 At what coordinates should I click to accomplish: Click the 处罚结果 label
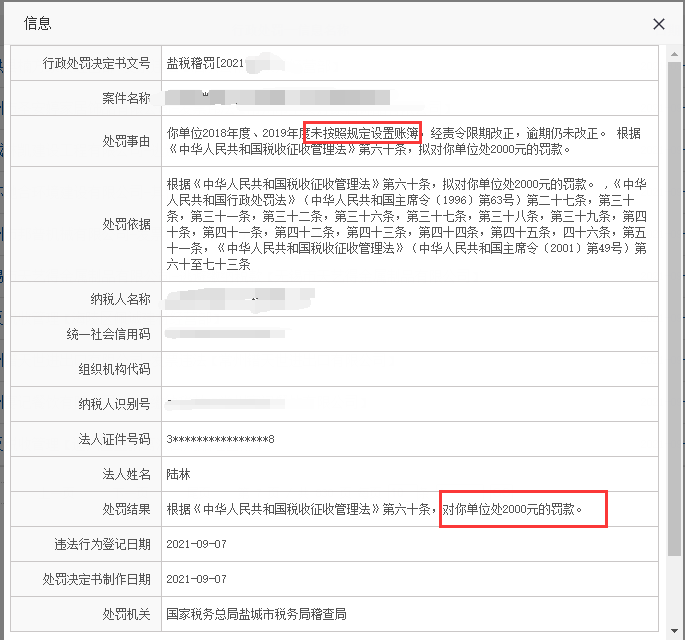126,509
